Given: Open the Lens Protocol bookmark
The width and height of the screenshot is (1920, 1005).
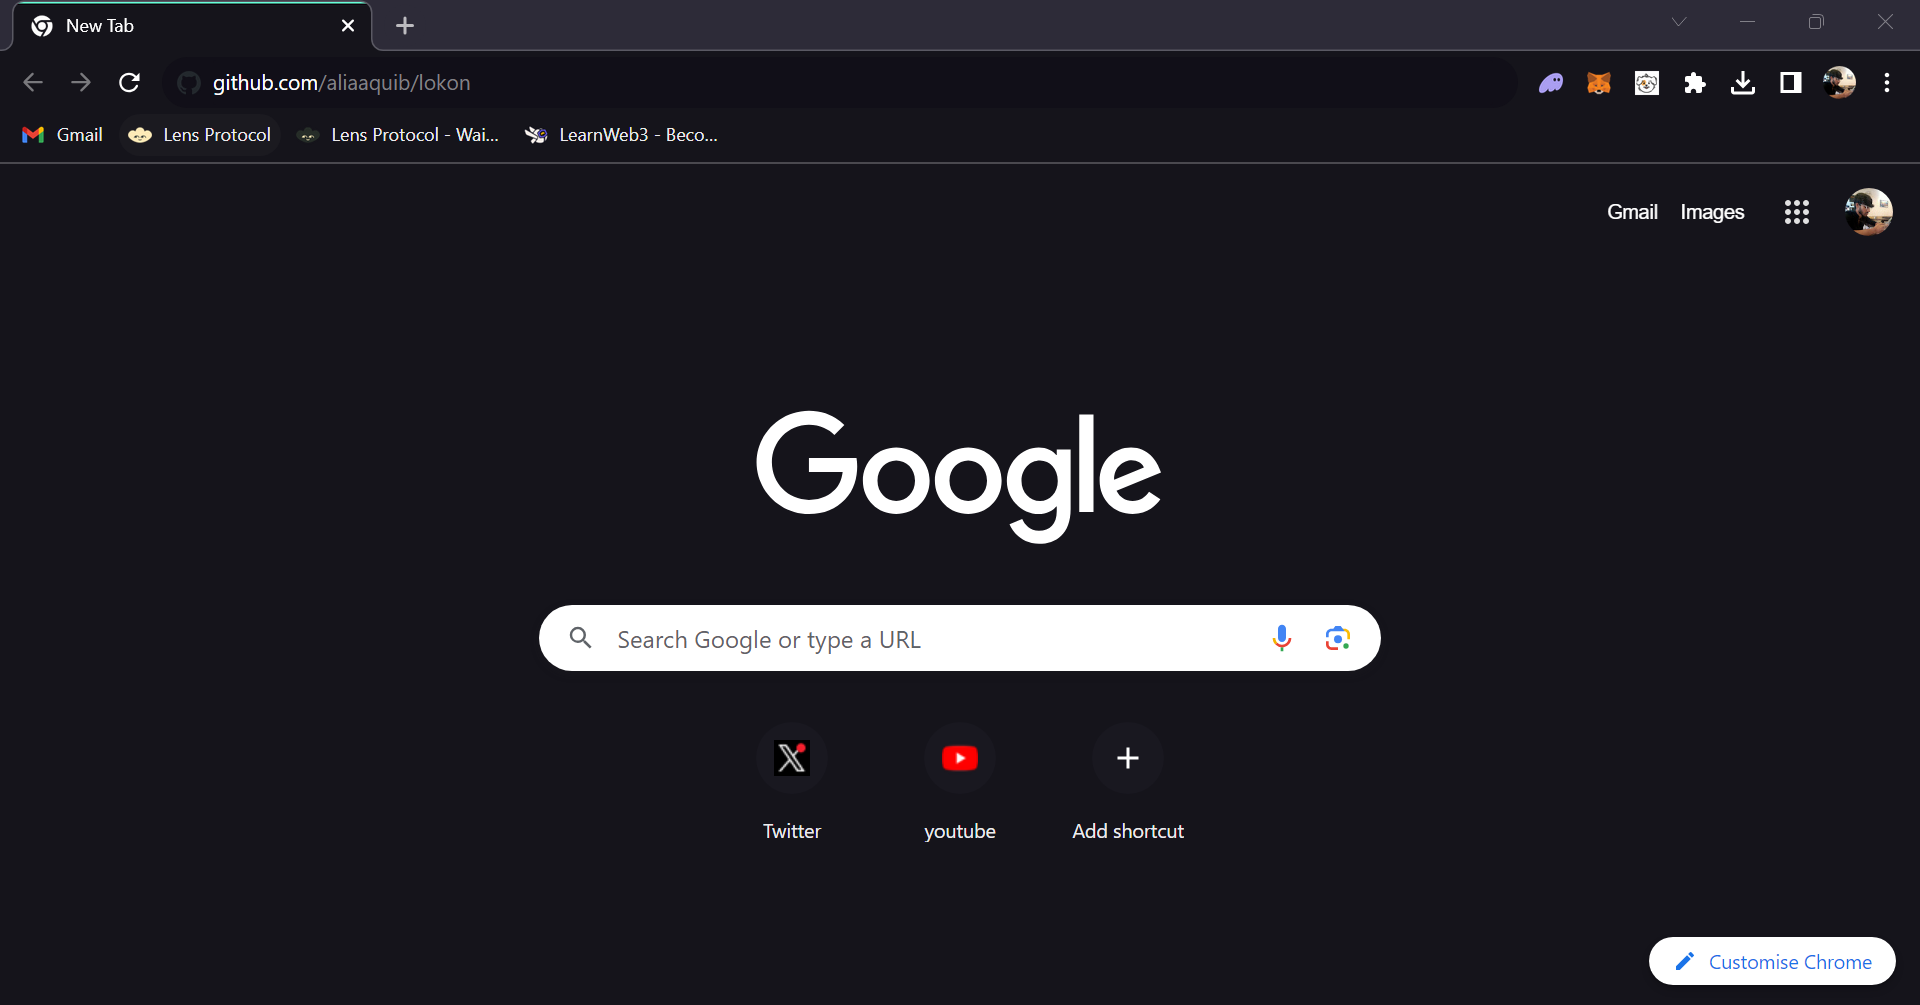Looking at the screenshot, I should [x=200, y=135].
